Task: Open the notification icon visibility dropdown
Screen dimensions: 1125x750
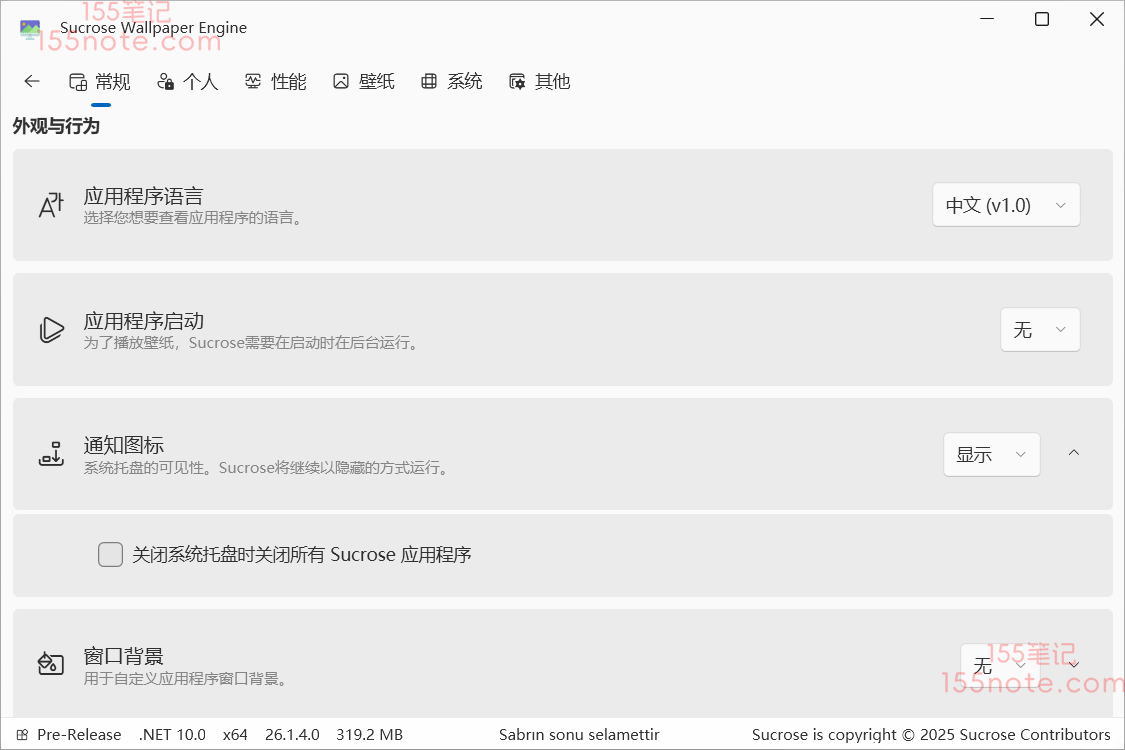Action: coord(991,454)
